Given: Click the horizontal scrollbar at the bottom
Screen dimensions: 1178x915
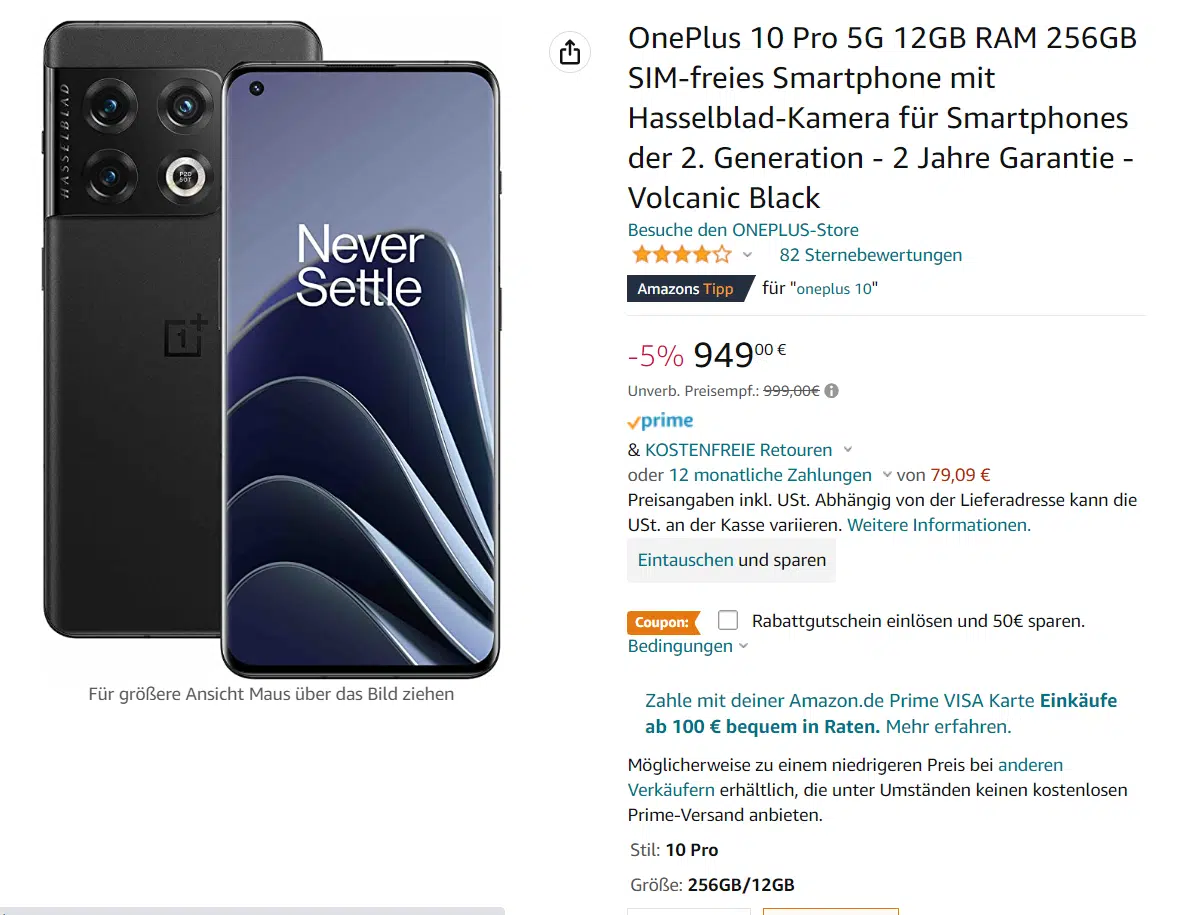Looking at the screenshot, I should tap(252, 910).
